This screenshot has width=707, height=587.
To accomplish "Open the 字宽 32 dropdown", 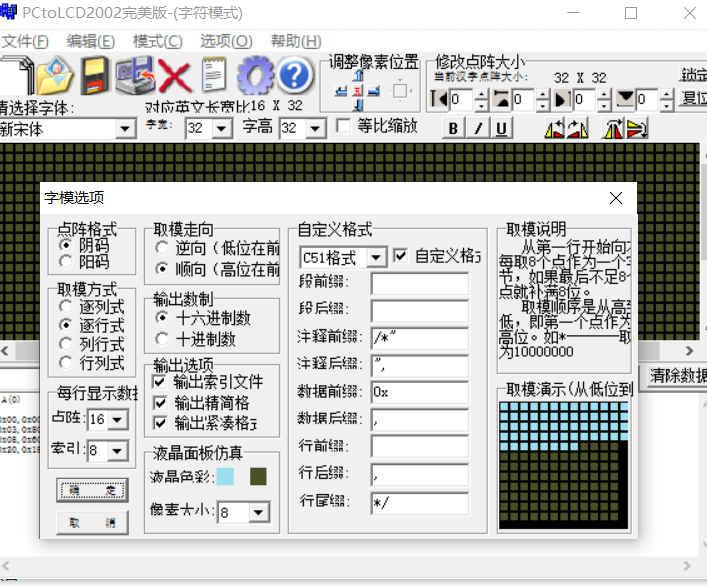I will pos(221,129).
